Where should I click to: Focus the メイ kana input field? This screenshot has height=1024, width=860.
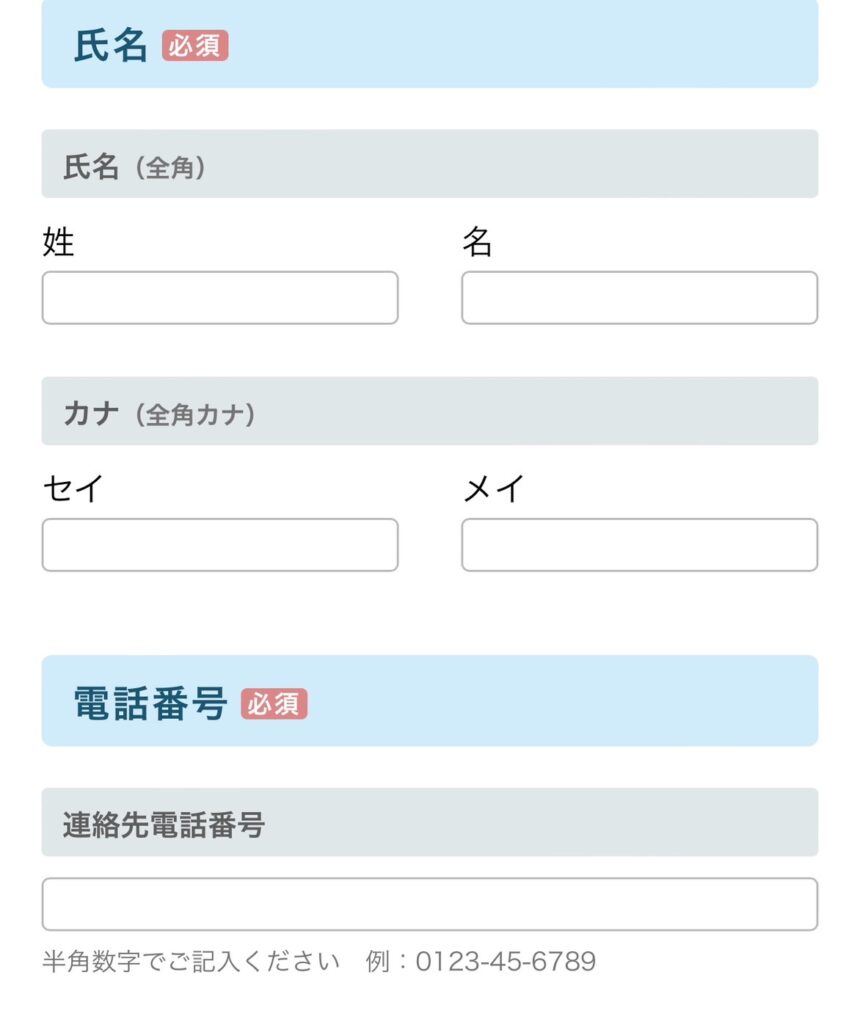tap(639, 545)
